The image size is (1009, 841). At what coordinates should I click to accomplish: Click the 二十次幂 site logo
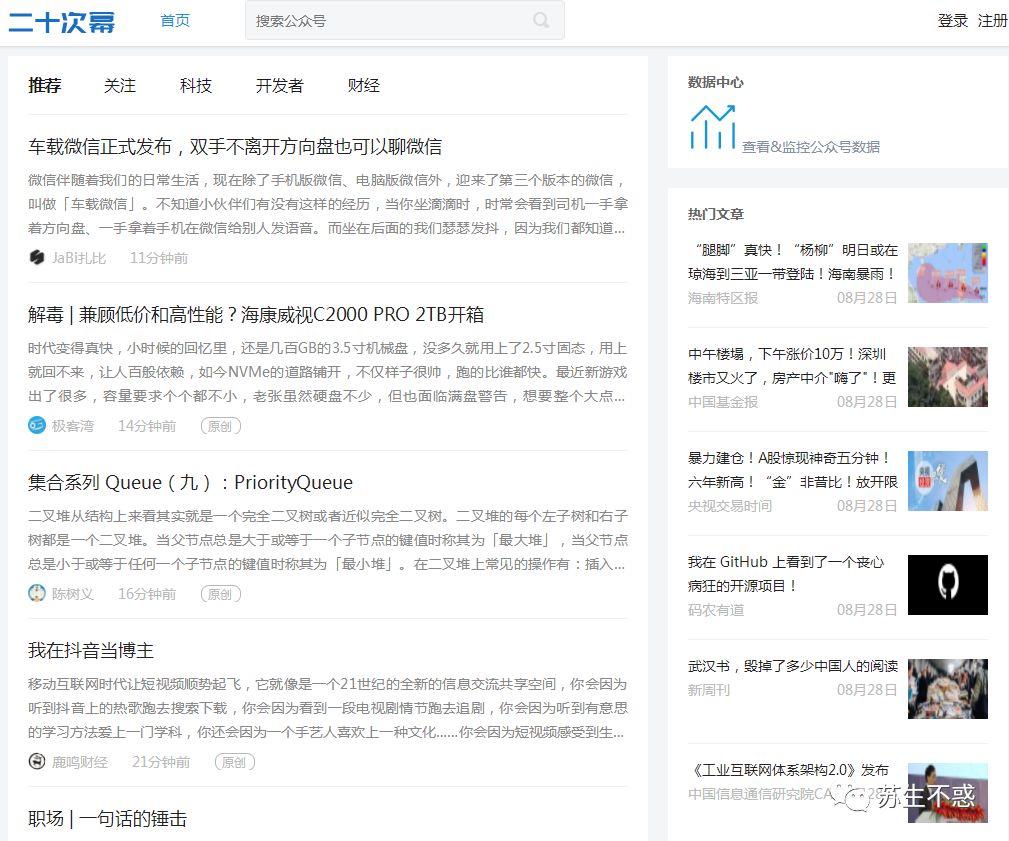coord(62,22)
